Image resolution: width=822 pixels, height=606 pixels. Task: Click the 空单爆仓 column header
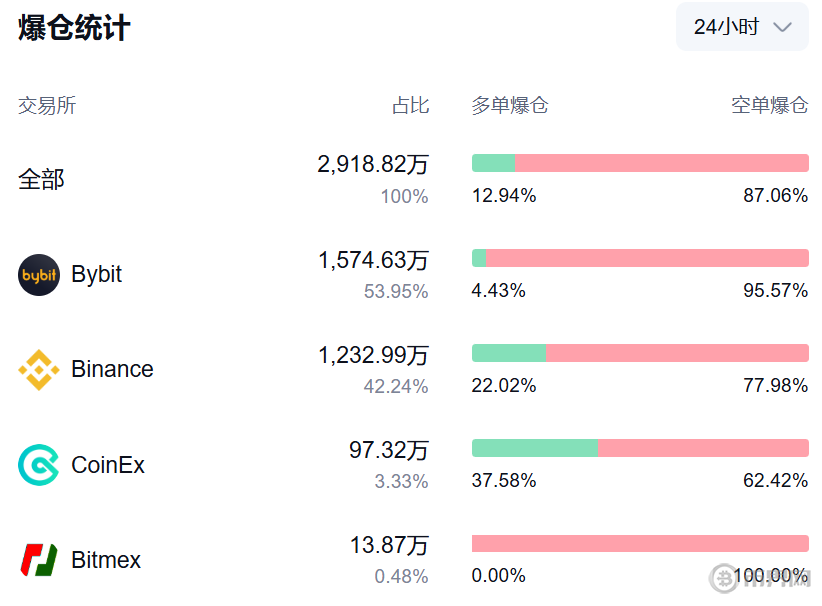coord(769,105)
